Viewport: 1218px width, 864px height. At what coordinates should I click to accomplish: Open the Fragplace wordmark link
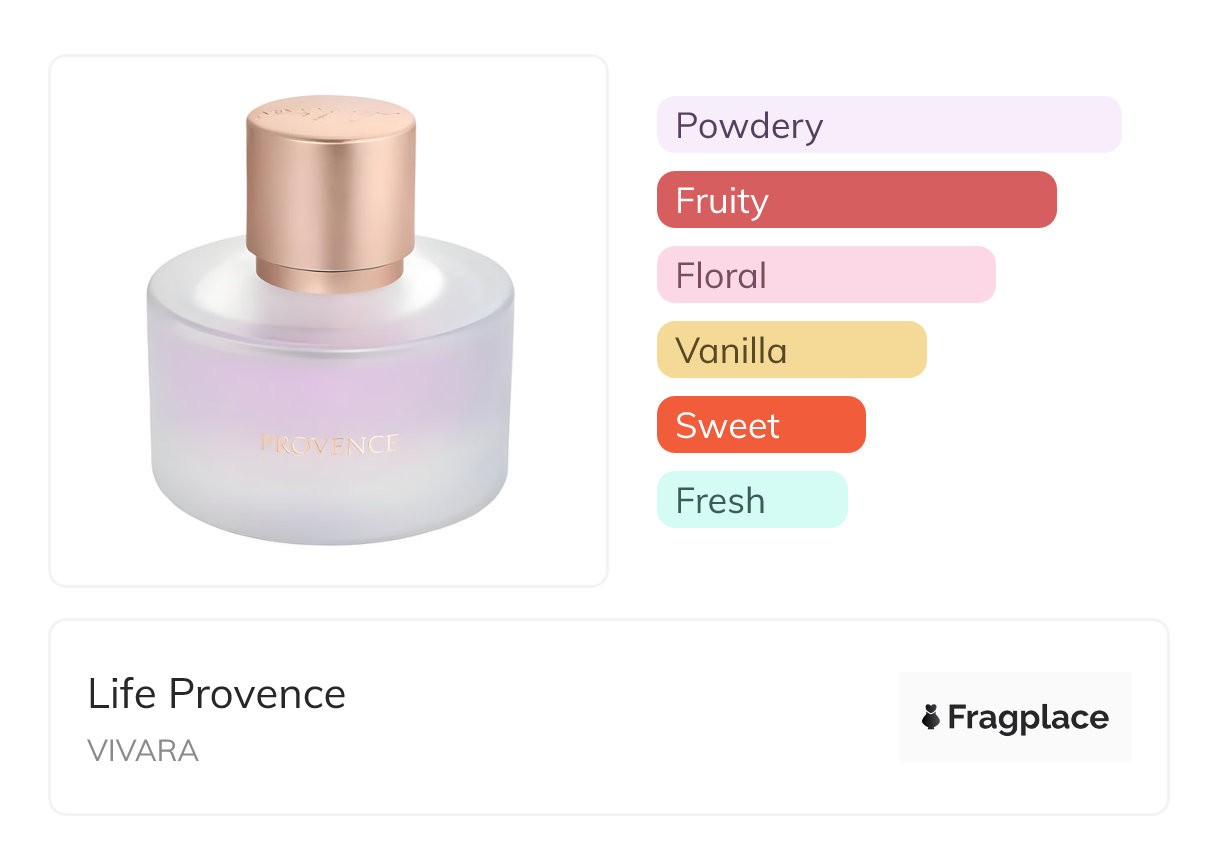(1028, 718)
